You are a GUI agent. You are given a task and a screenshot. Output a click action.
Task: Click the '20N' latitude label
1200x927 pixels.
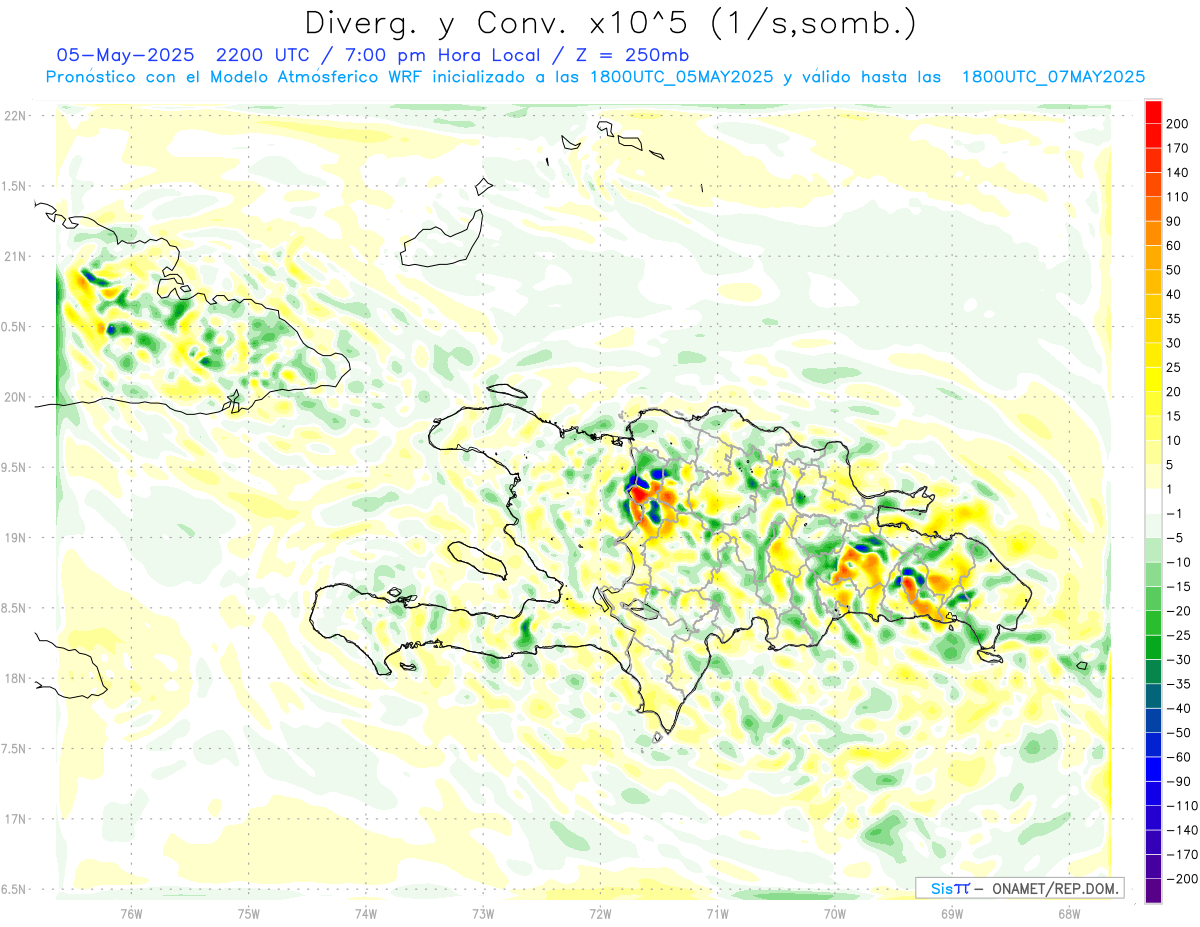click(15, 397)
